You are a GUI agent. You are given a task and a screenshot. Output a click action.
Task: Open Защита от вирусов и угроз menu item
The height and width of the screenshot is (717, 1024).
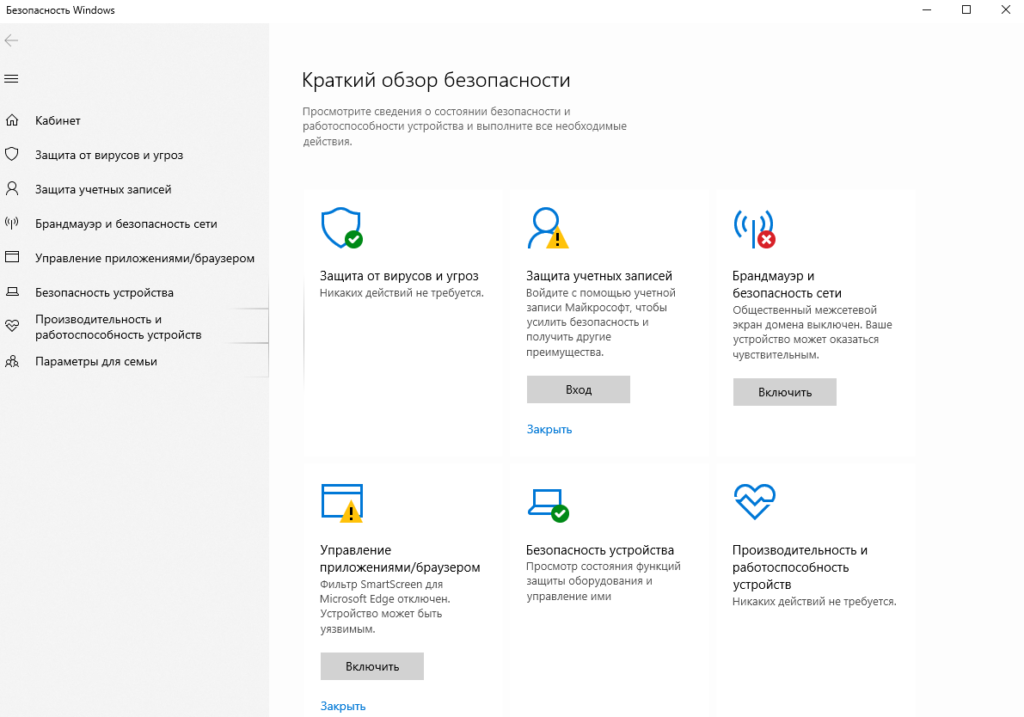point(109,155)
